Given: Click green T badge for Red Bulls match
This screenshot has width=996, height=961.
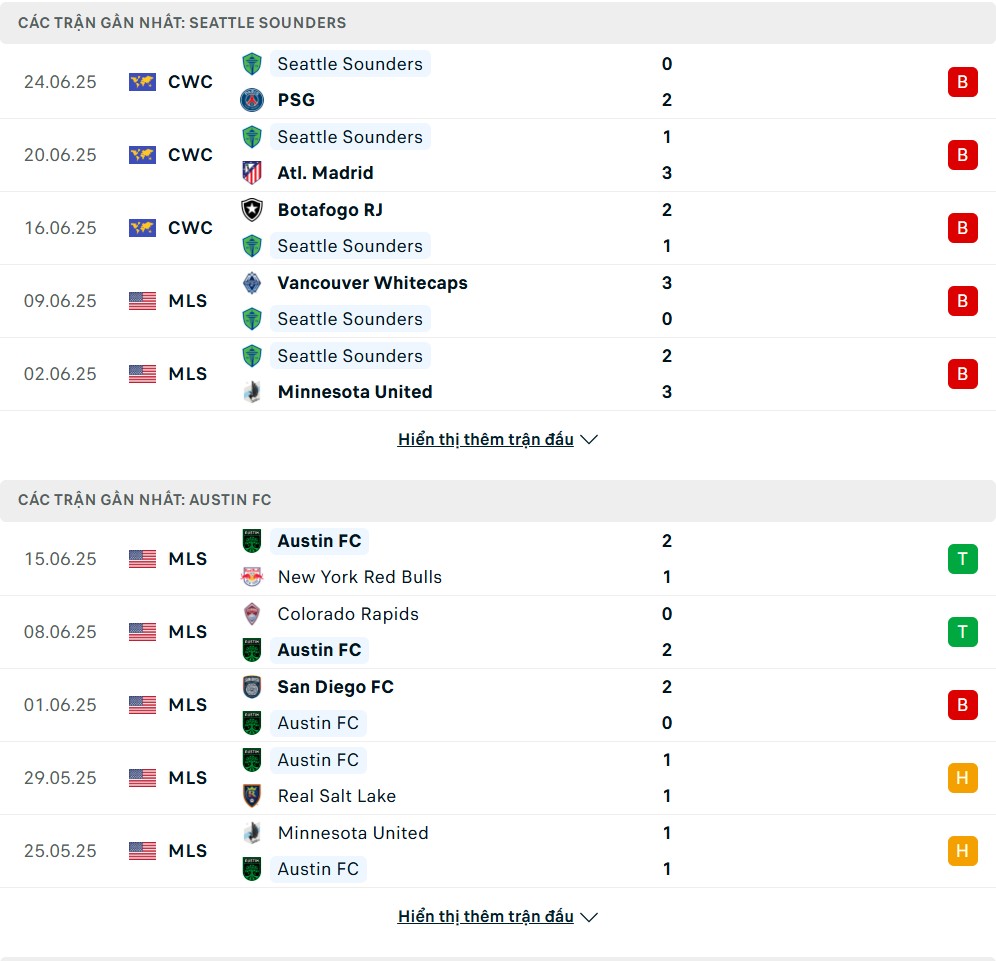Looking at the screenshot, I should [962, 559].
